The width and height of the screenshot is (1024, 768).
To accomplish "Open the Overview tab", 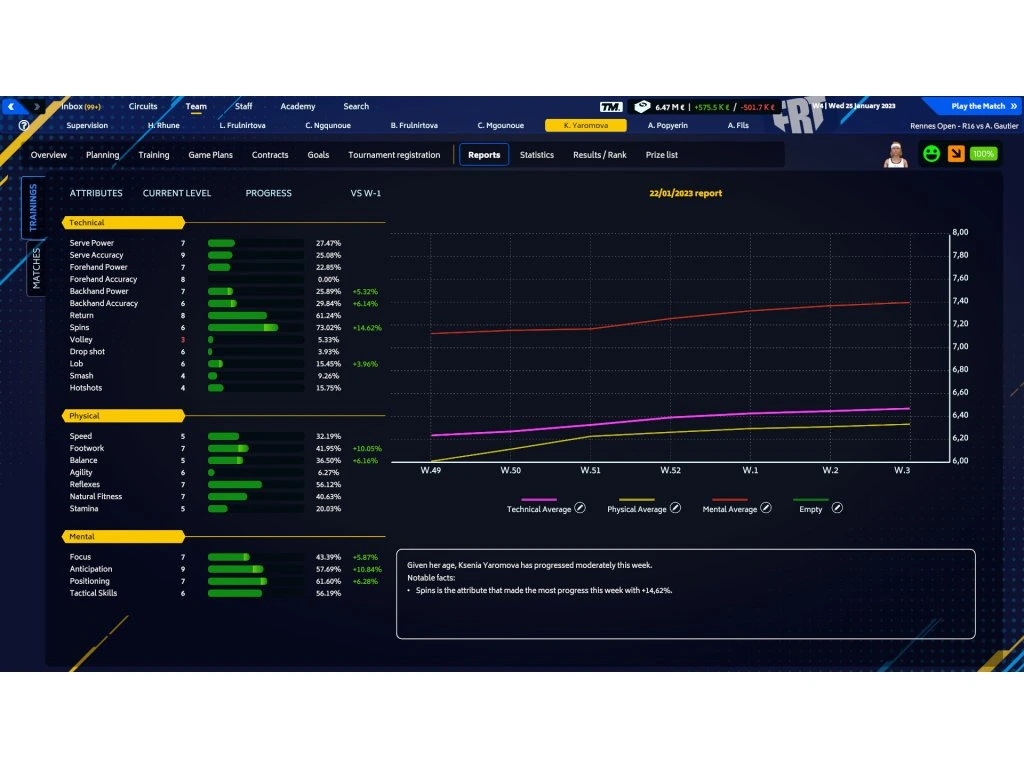I will (x=48, y=155).
